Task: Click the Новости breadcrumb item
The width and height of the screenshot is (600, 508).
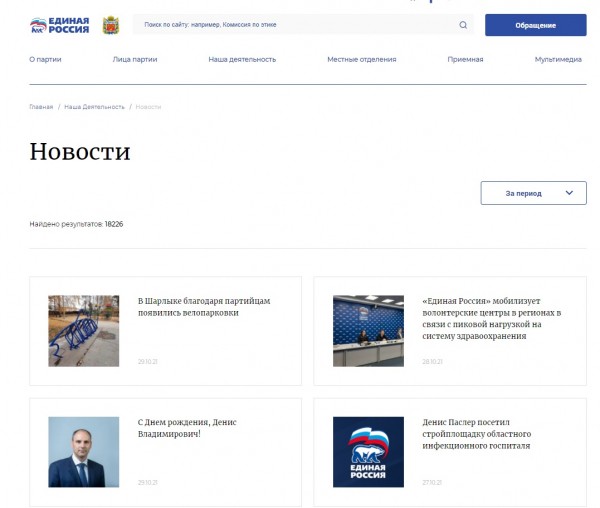Action: pos(148,107)
